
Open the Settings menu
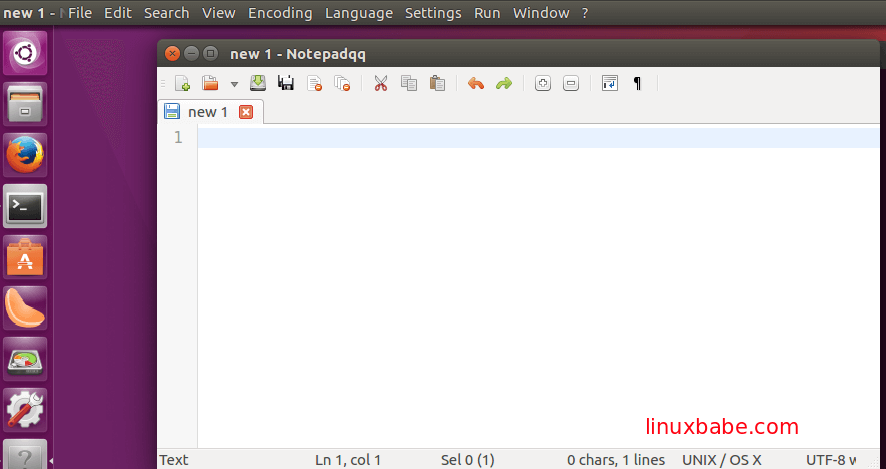tap(433, 13)
